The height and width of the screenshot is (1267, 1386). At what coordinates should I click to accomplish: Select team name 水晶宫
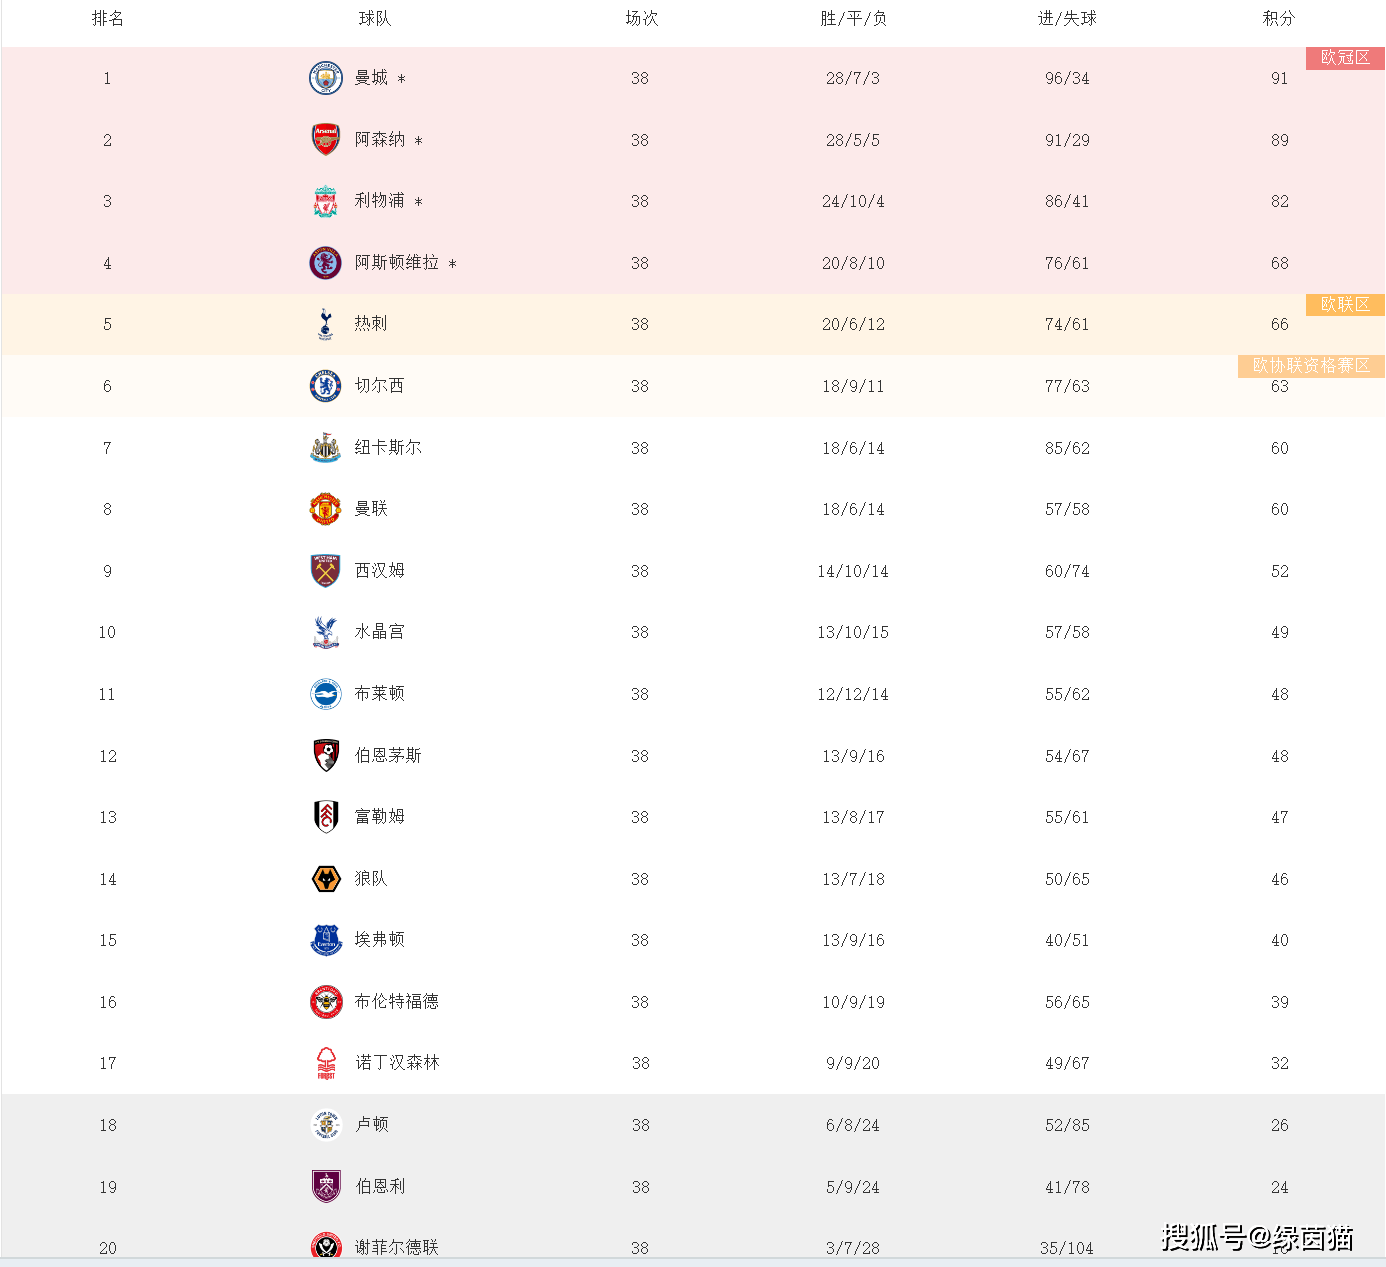(380, 632)
